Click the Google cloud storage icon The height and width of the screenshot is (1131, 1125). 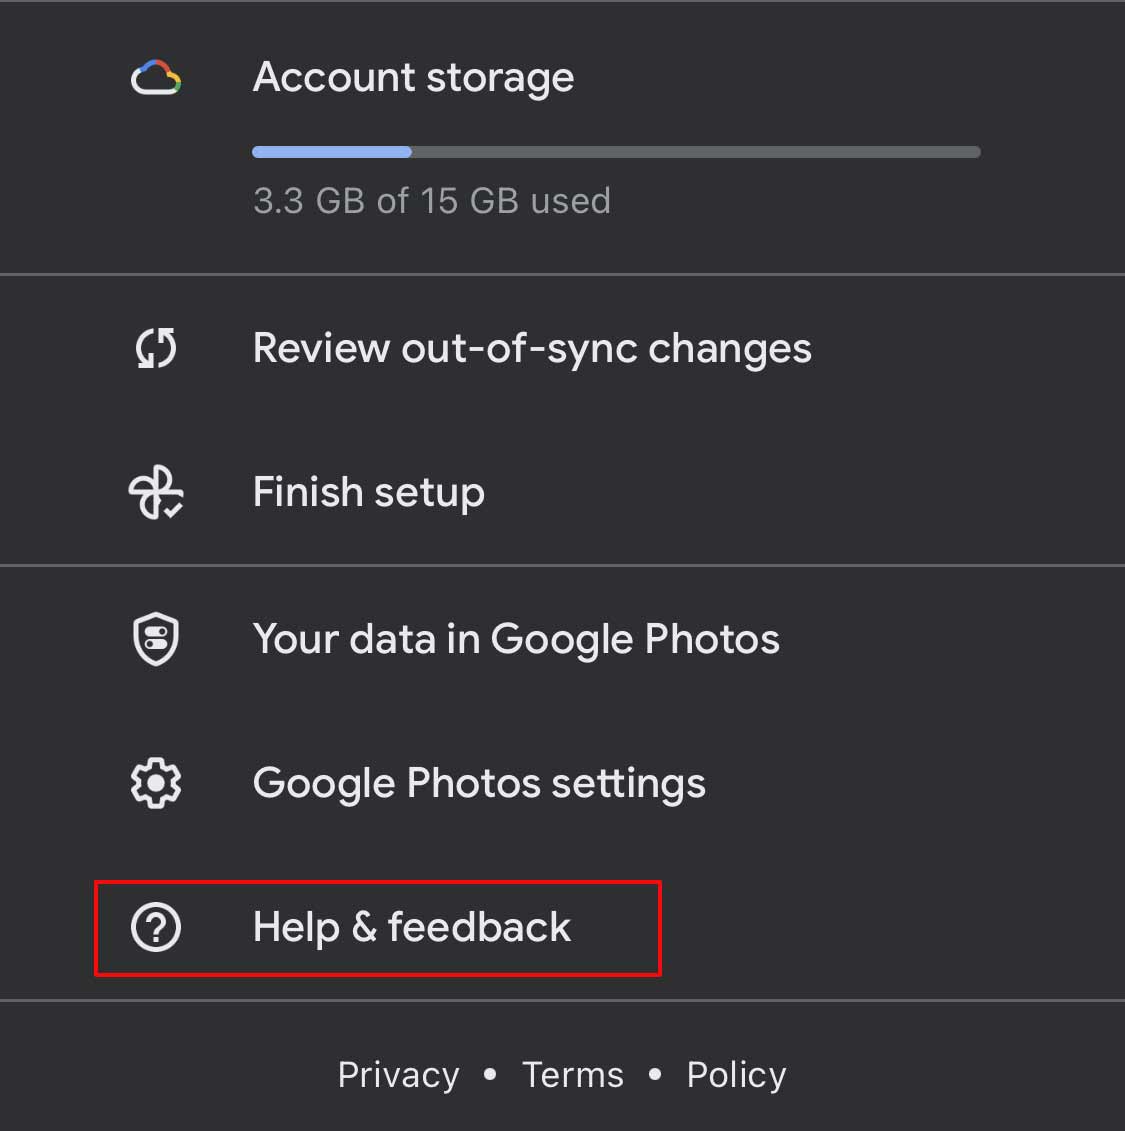[156, 77]
